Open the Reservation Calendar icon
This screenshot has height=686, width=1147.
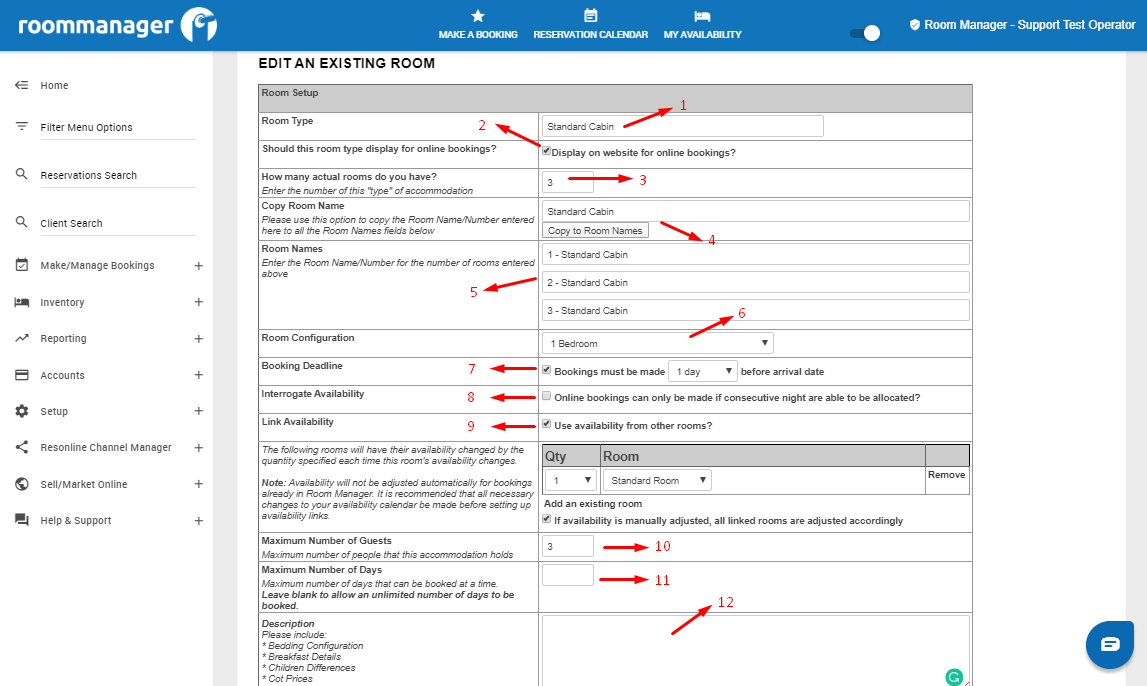[590, 15]
